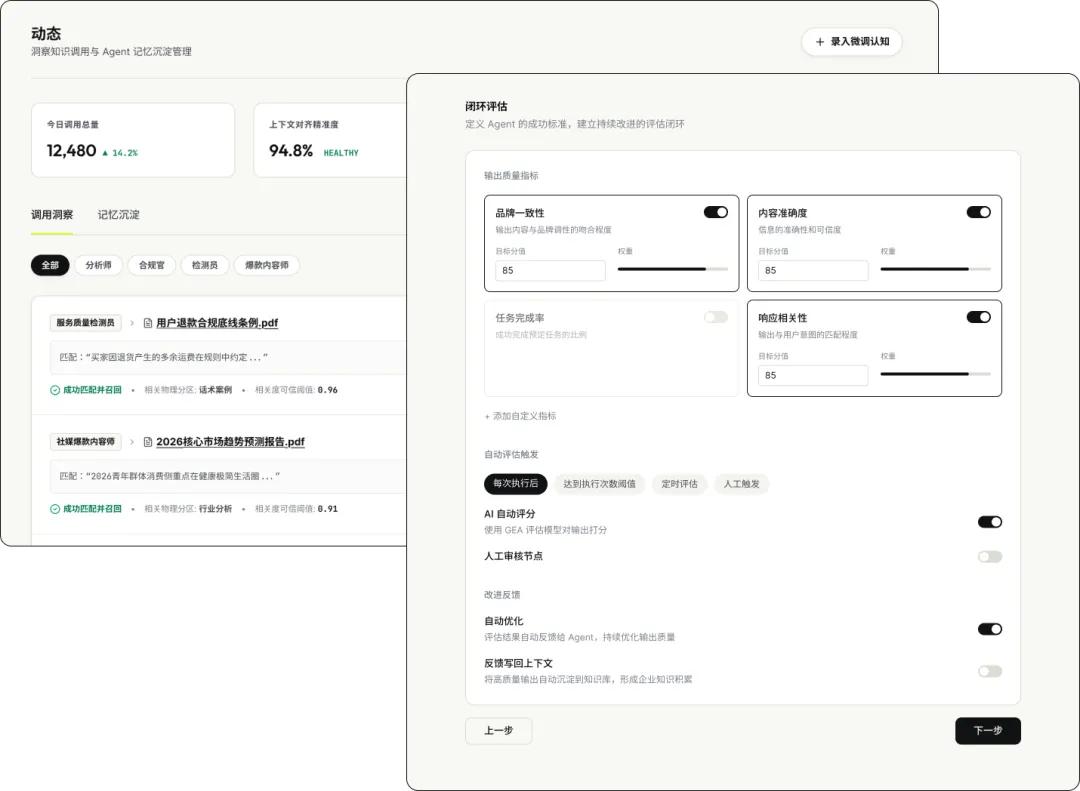Toggle 反馈写回上下文 switch on
This screenshot has width=1080, height=791.
990,671
